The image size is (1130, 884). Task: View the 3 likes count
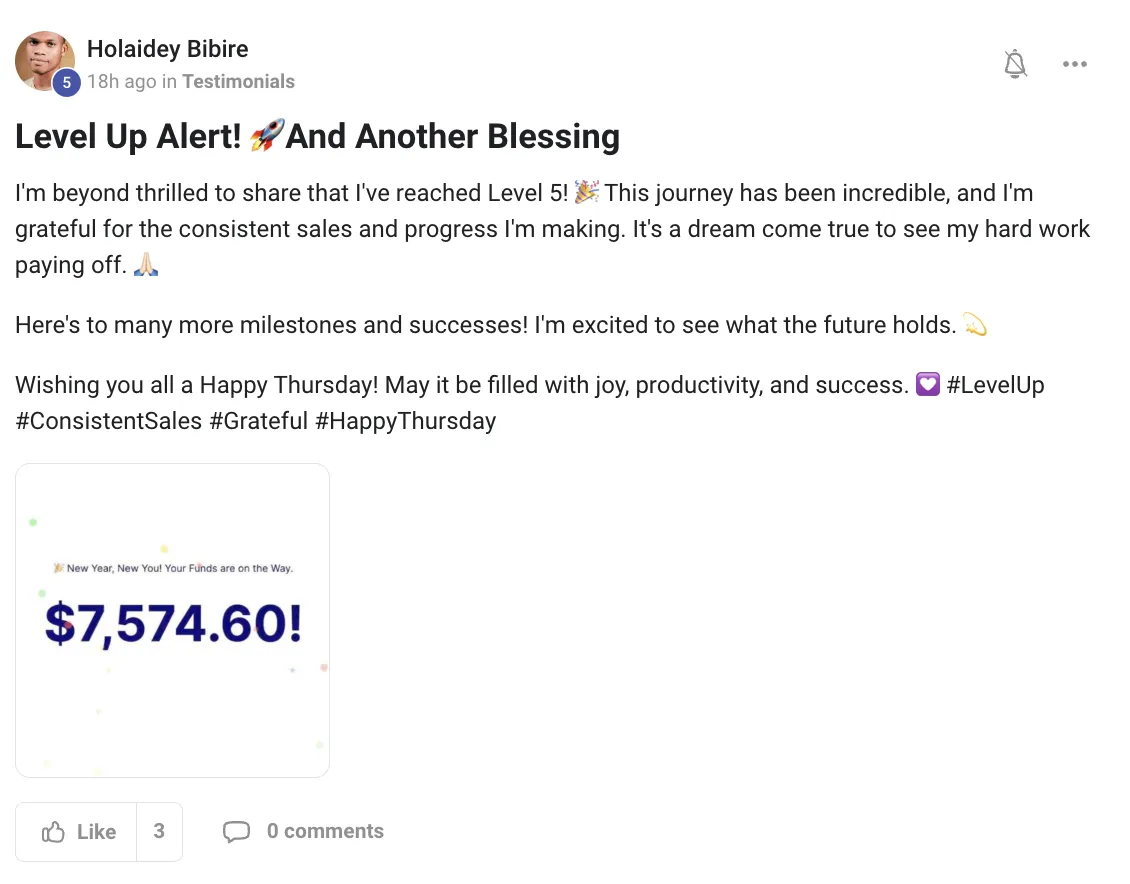pyautogui.click(x=159, y=831)
